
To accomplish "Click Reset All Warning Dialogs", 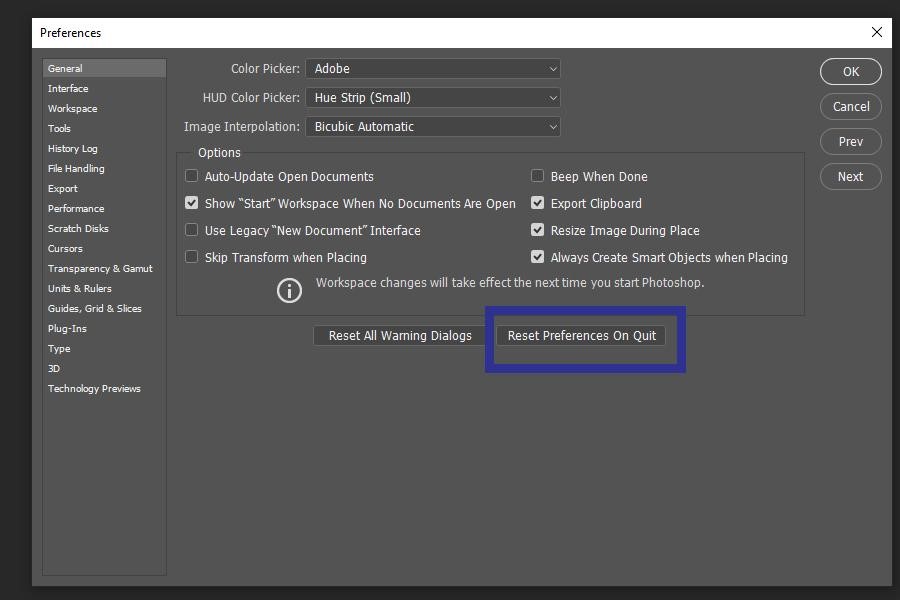I will 400,335.
